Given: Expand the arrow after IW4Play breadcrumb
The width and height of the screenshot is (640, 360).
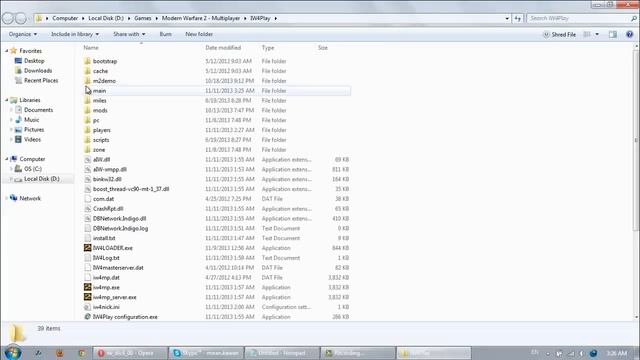Looking at the screenshot, I should tap(276, 18).
